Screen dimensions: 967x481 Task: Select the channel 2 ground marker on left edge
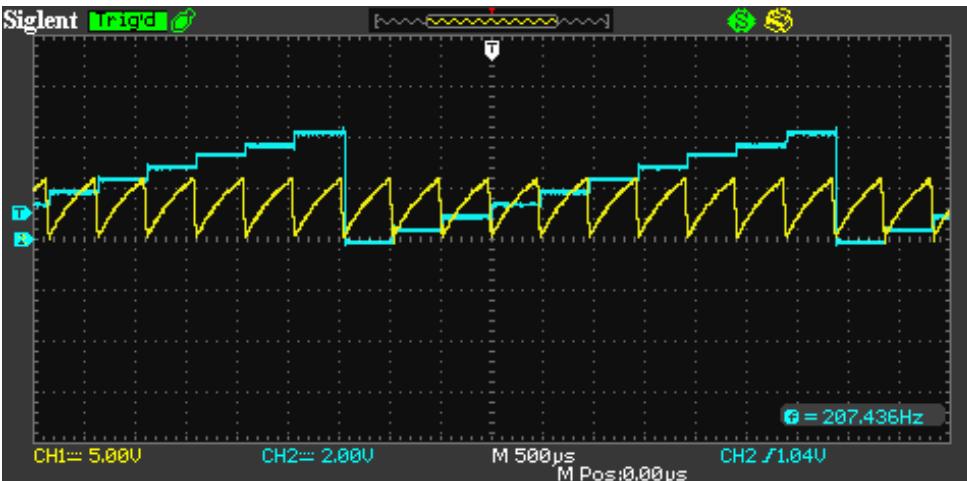coord(21,239)
